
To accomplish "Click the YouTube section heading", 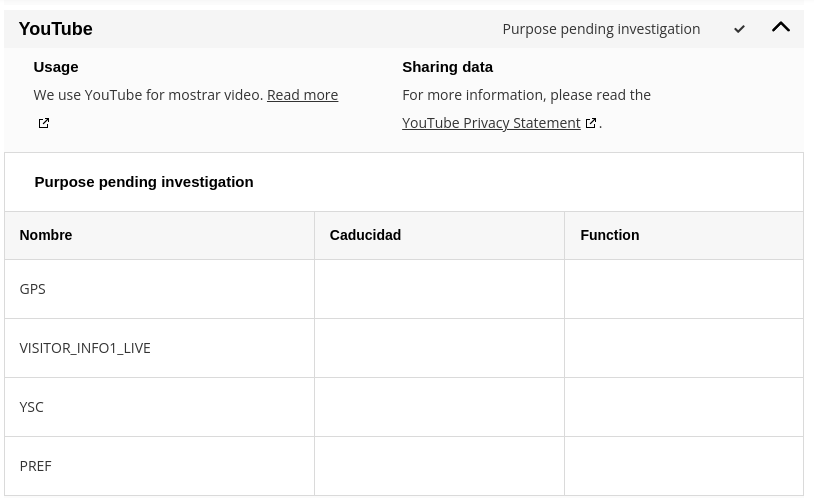I will pyautogui.click(x=56, y=29).
